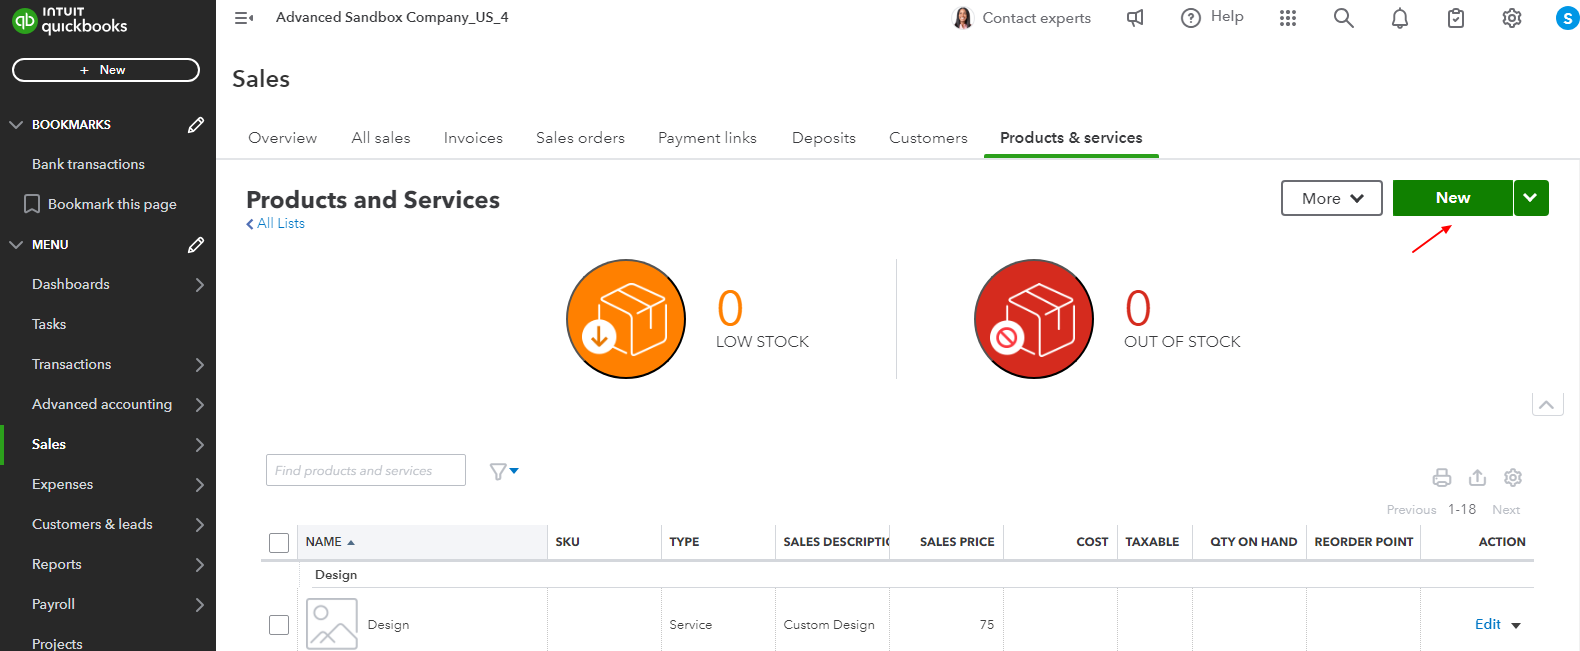
Task: Expand the arrow beside the green New button
Action: (x=1530, y=198)
